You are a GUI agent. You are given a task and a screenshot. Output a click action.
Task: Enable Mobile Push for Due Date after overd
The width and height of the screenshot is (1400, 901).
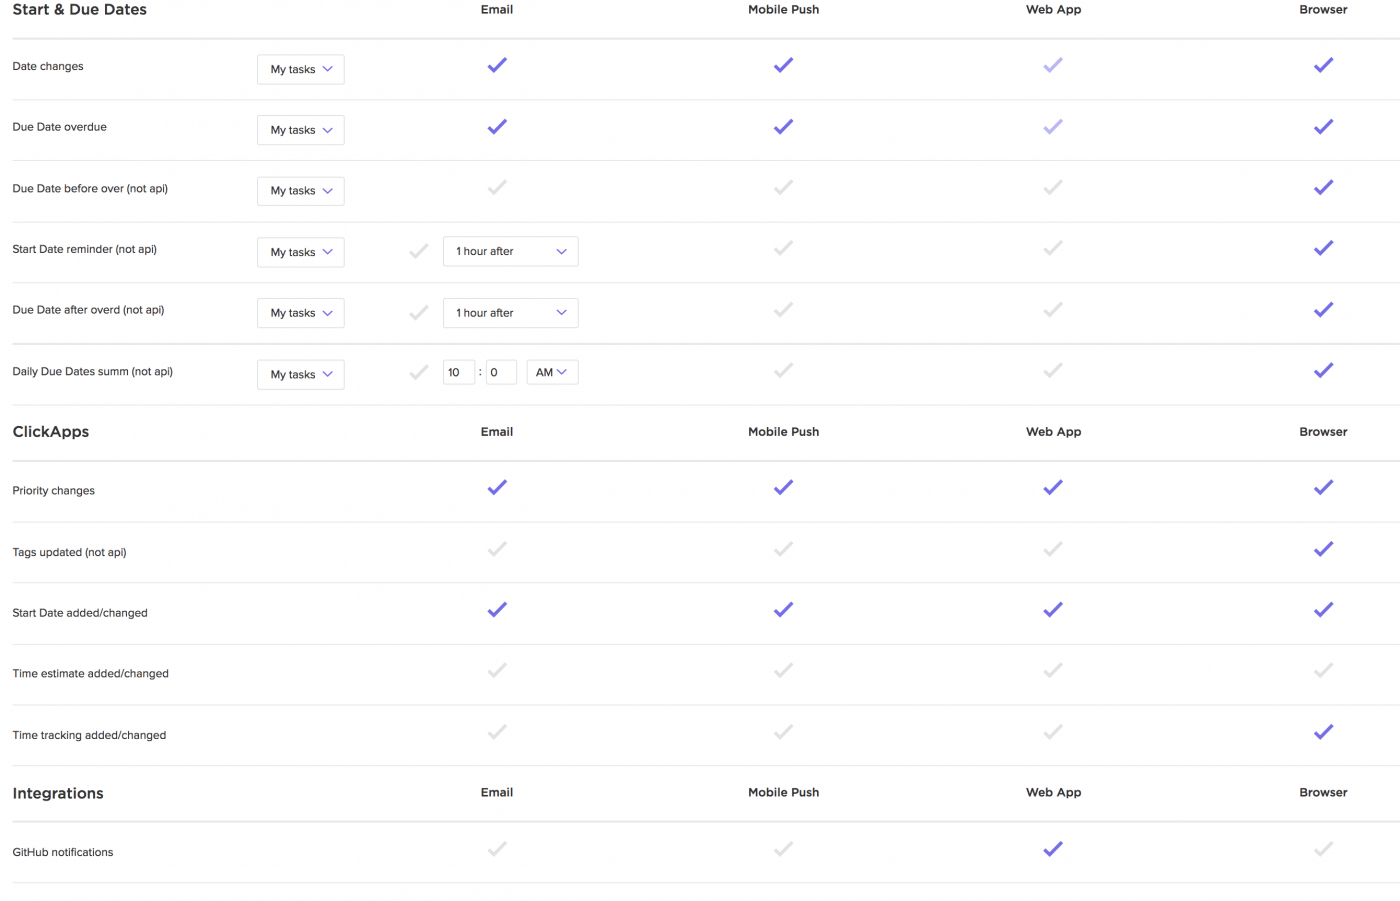point(783,310)
